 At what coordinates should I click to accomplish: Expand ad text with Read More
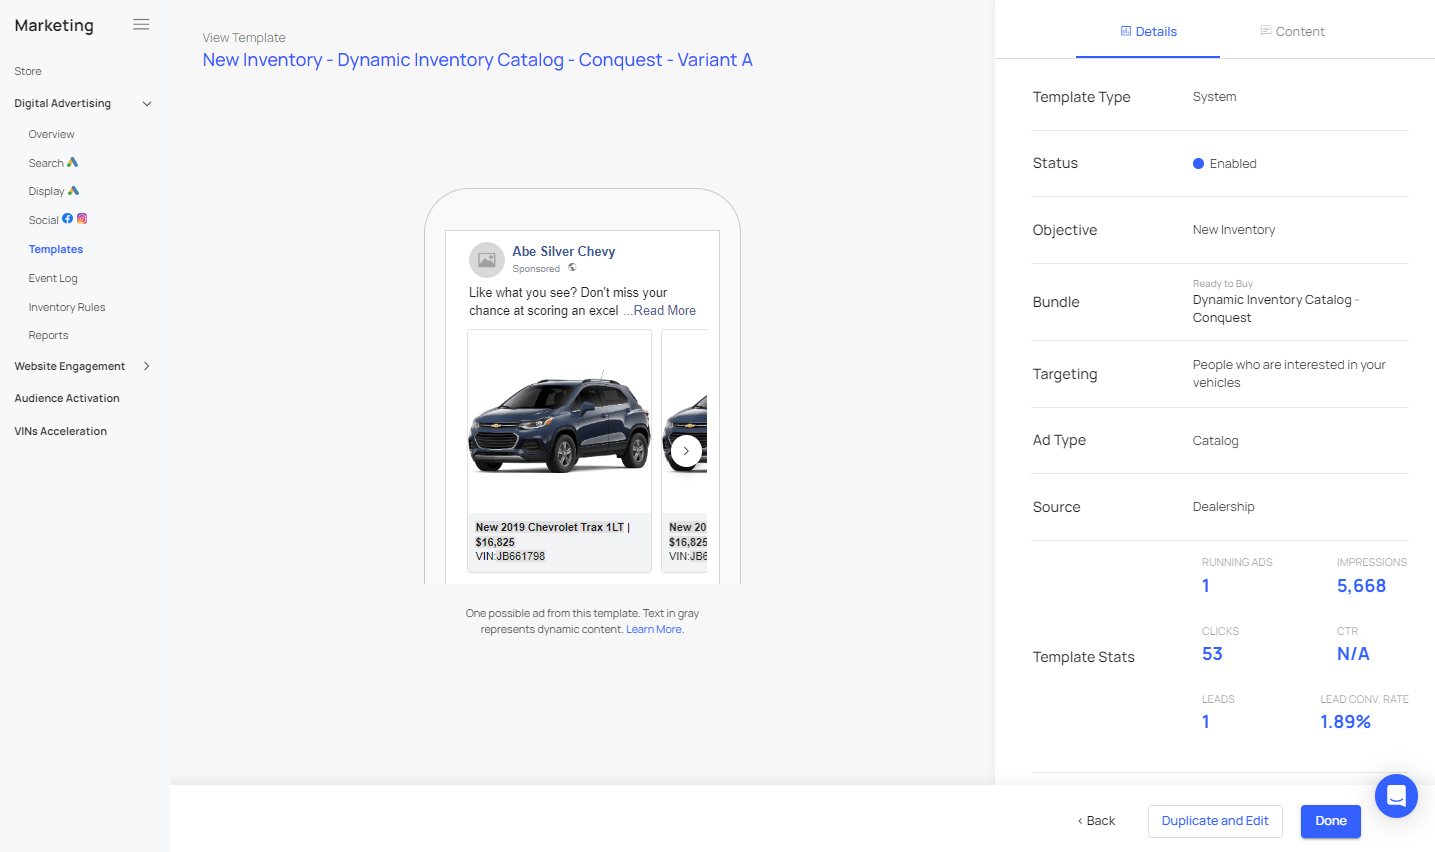pos(664,311)
